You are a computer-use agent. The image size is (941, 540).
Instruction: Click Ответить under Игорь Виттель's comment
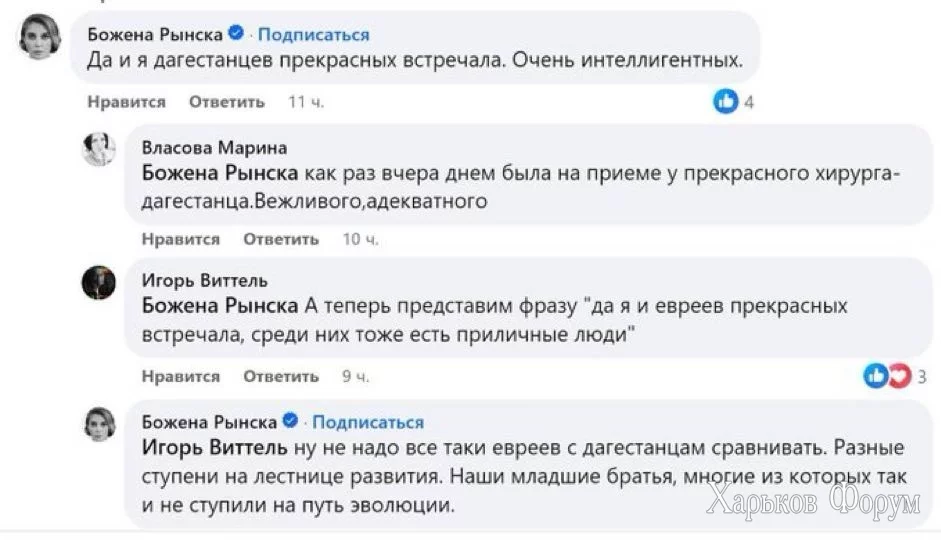[280, 376]
